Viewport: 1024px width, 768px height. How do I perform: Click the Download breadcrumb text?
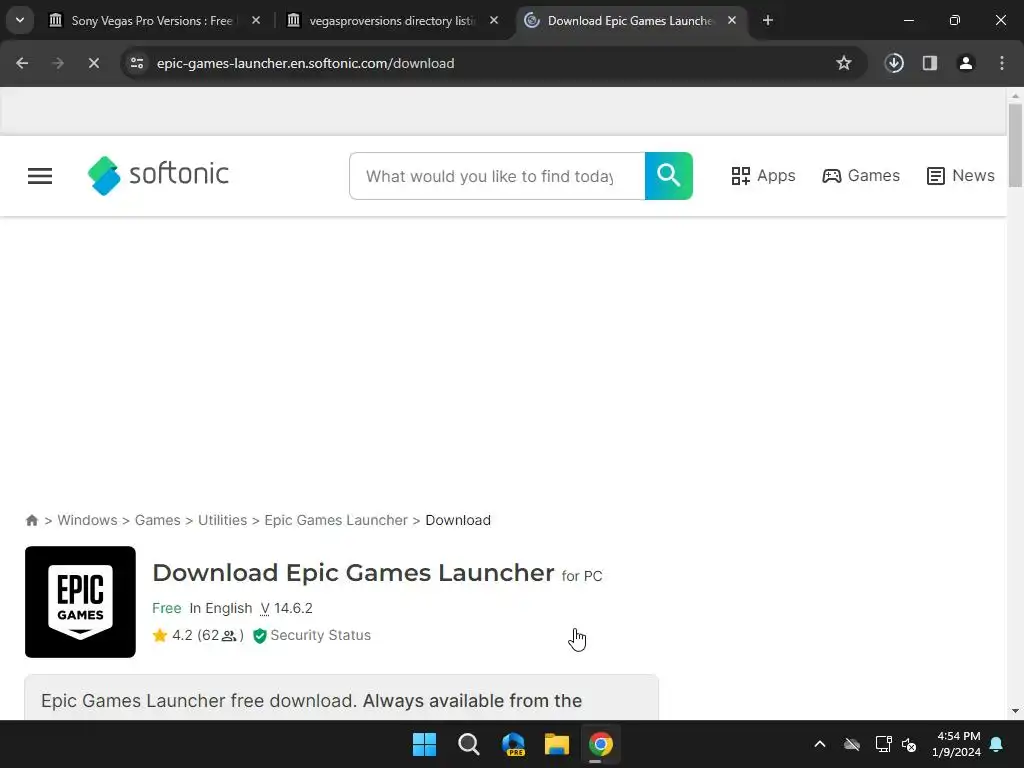click(x=458, y=520)
